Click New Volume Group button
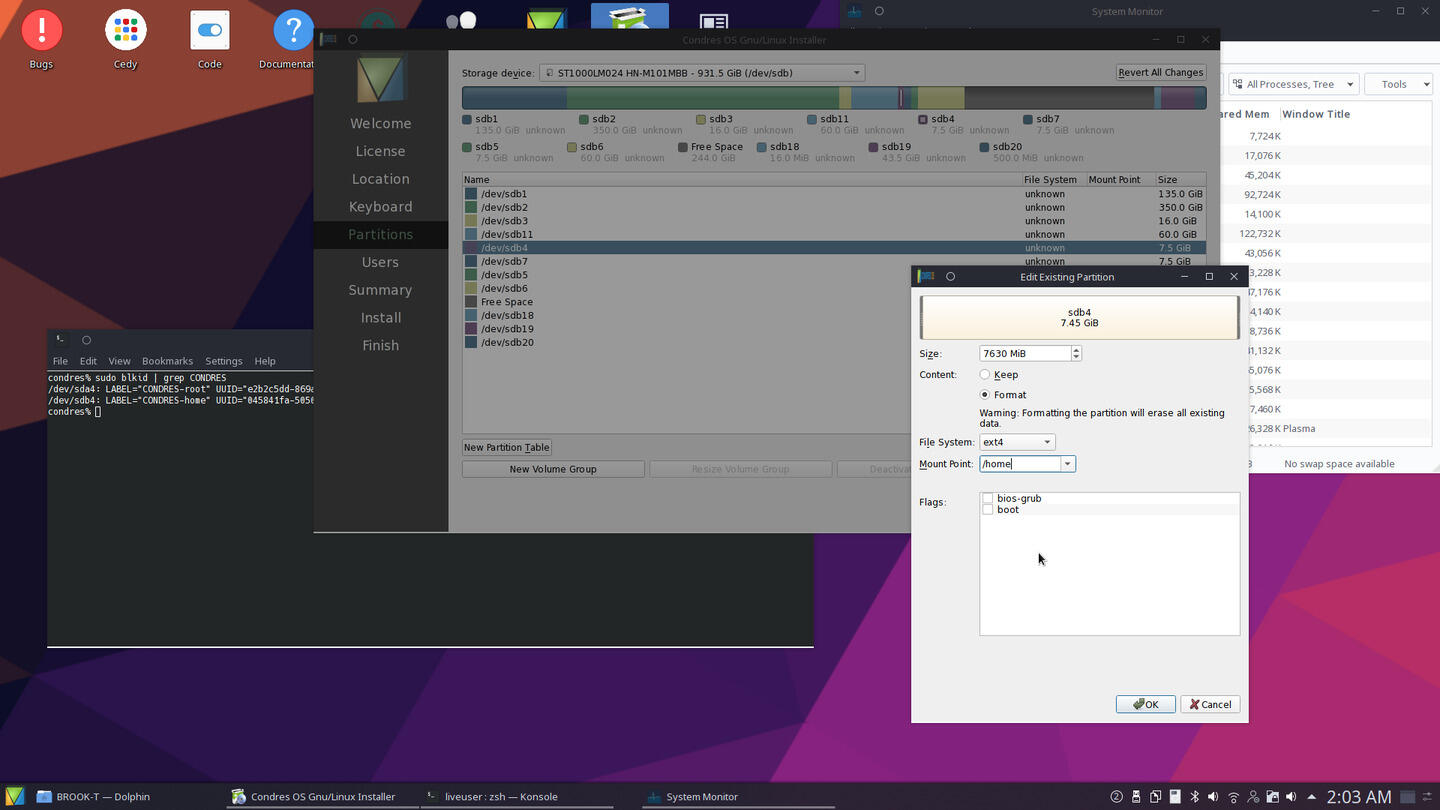The height and width of the screenshot is (810, 1440). (553, 469)
